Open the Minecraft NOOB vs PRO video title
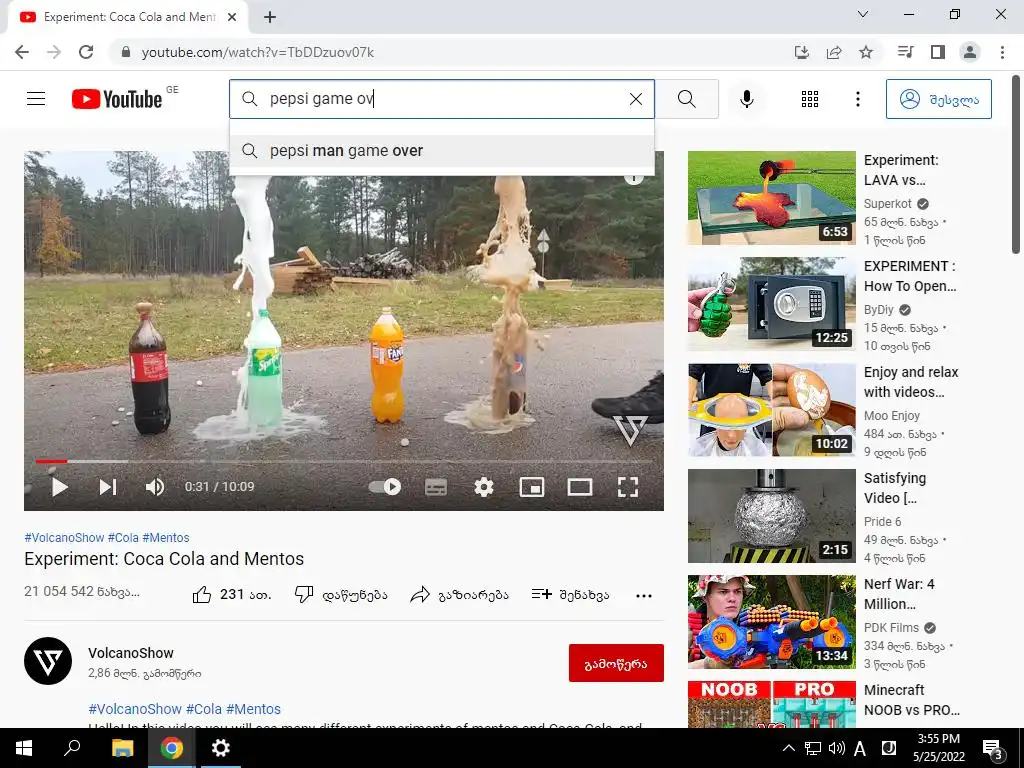 912,700
